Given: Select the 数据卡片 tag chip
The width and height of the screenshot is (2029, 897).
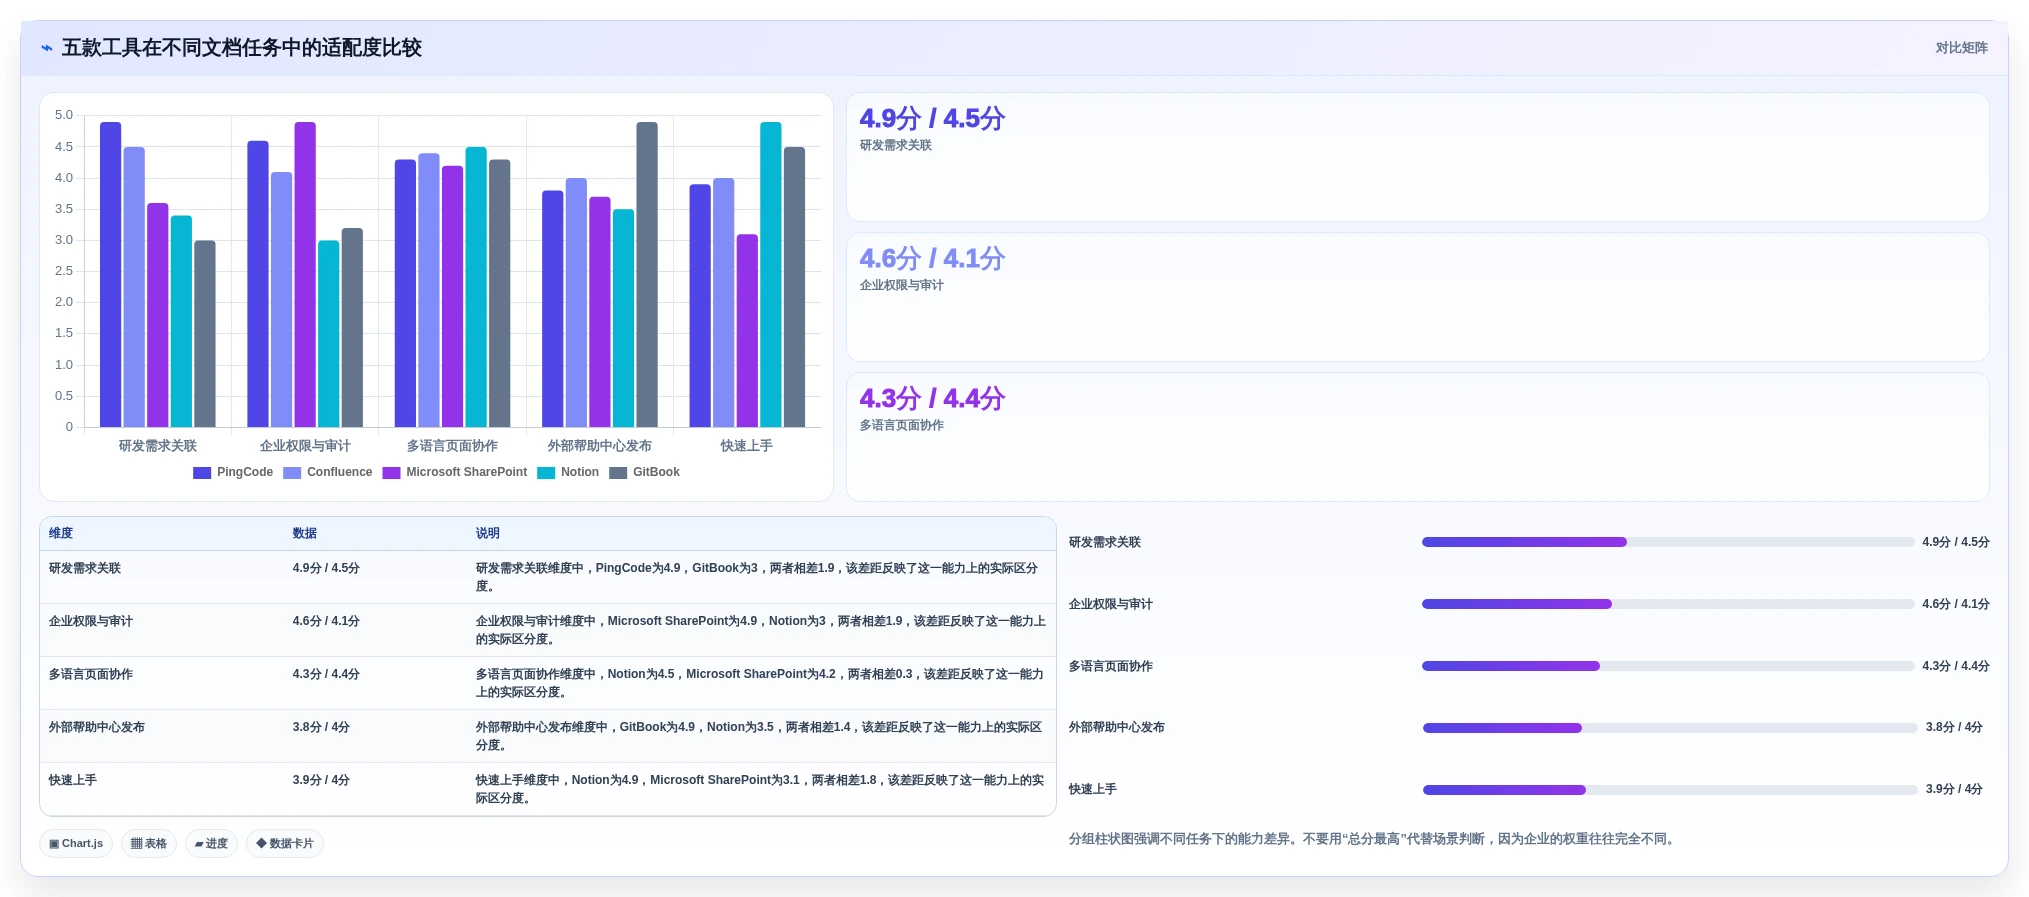Looking at the screenshot, I should tap(285, 844).
